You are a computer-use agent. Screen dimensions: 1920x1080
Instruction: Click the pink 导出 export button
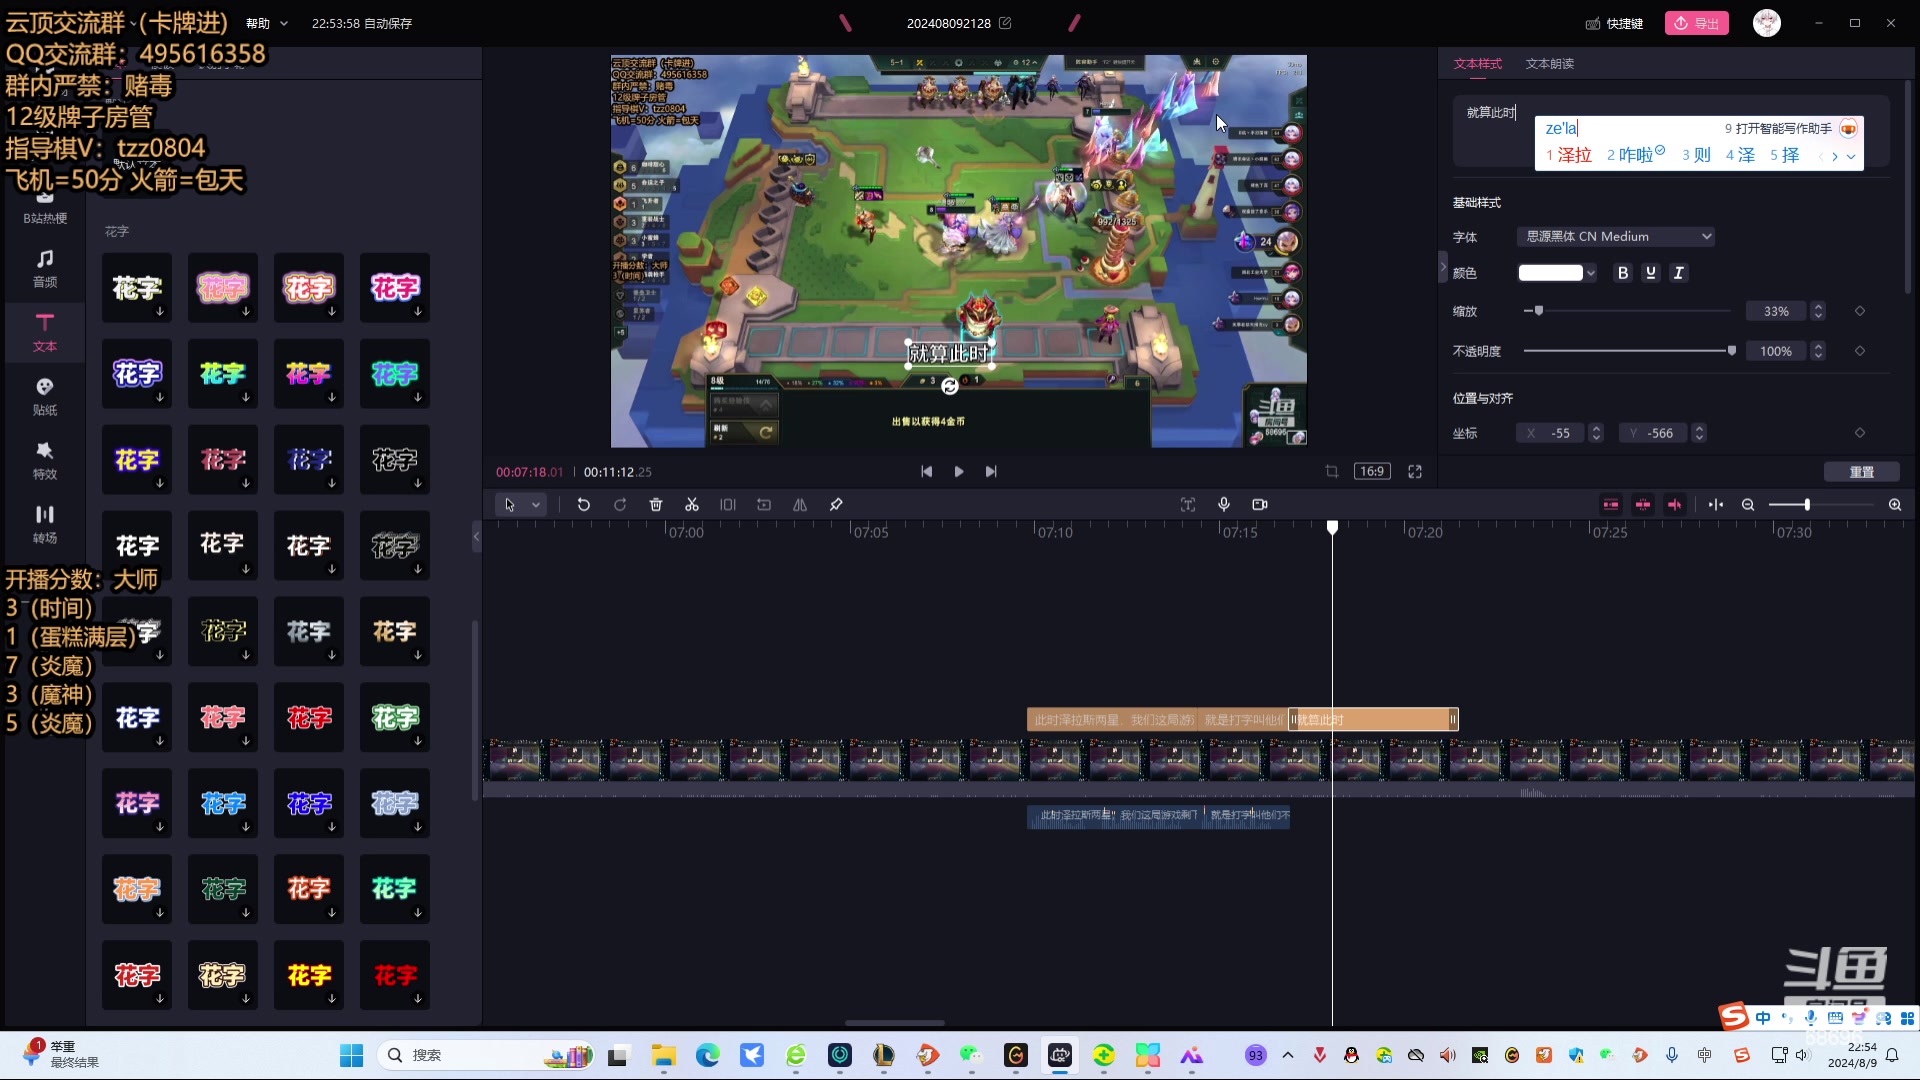point(1697,23)
